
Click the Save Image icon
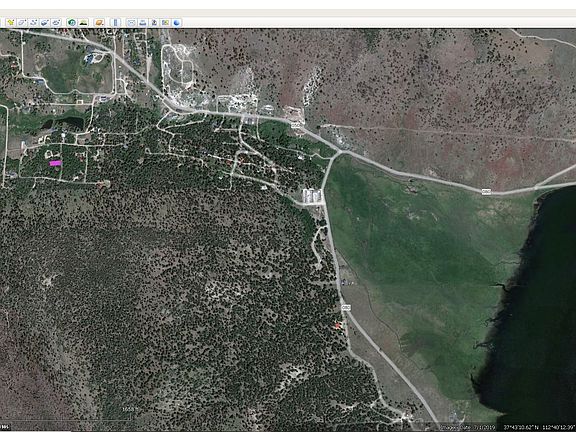[154, 22]
